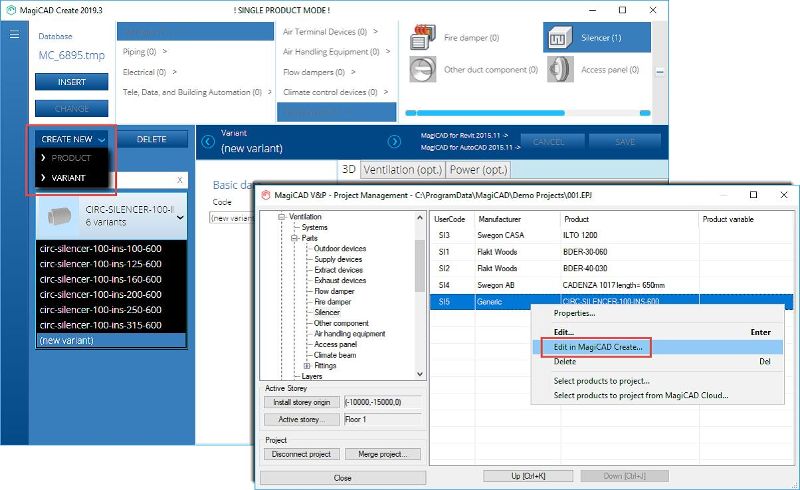Image resolution: width=800 pixels, height=490 pixels.
Task: Switch to the Power (opt.) tab
Action: pos(478,169)
